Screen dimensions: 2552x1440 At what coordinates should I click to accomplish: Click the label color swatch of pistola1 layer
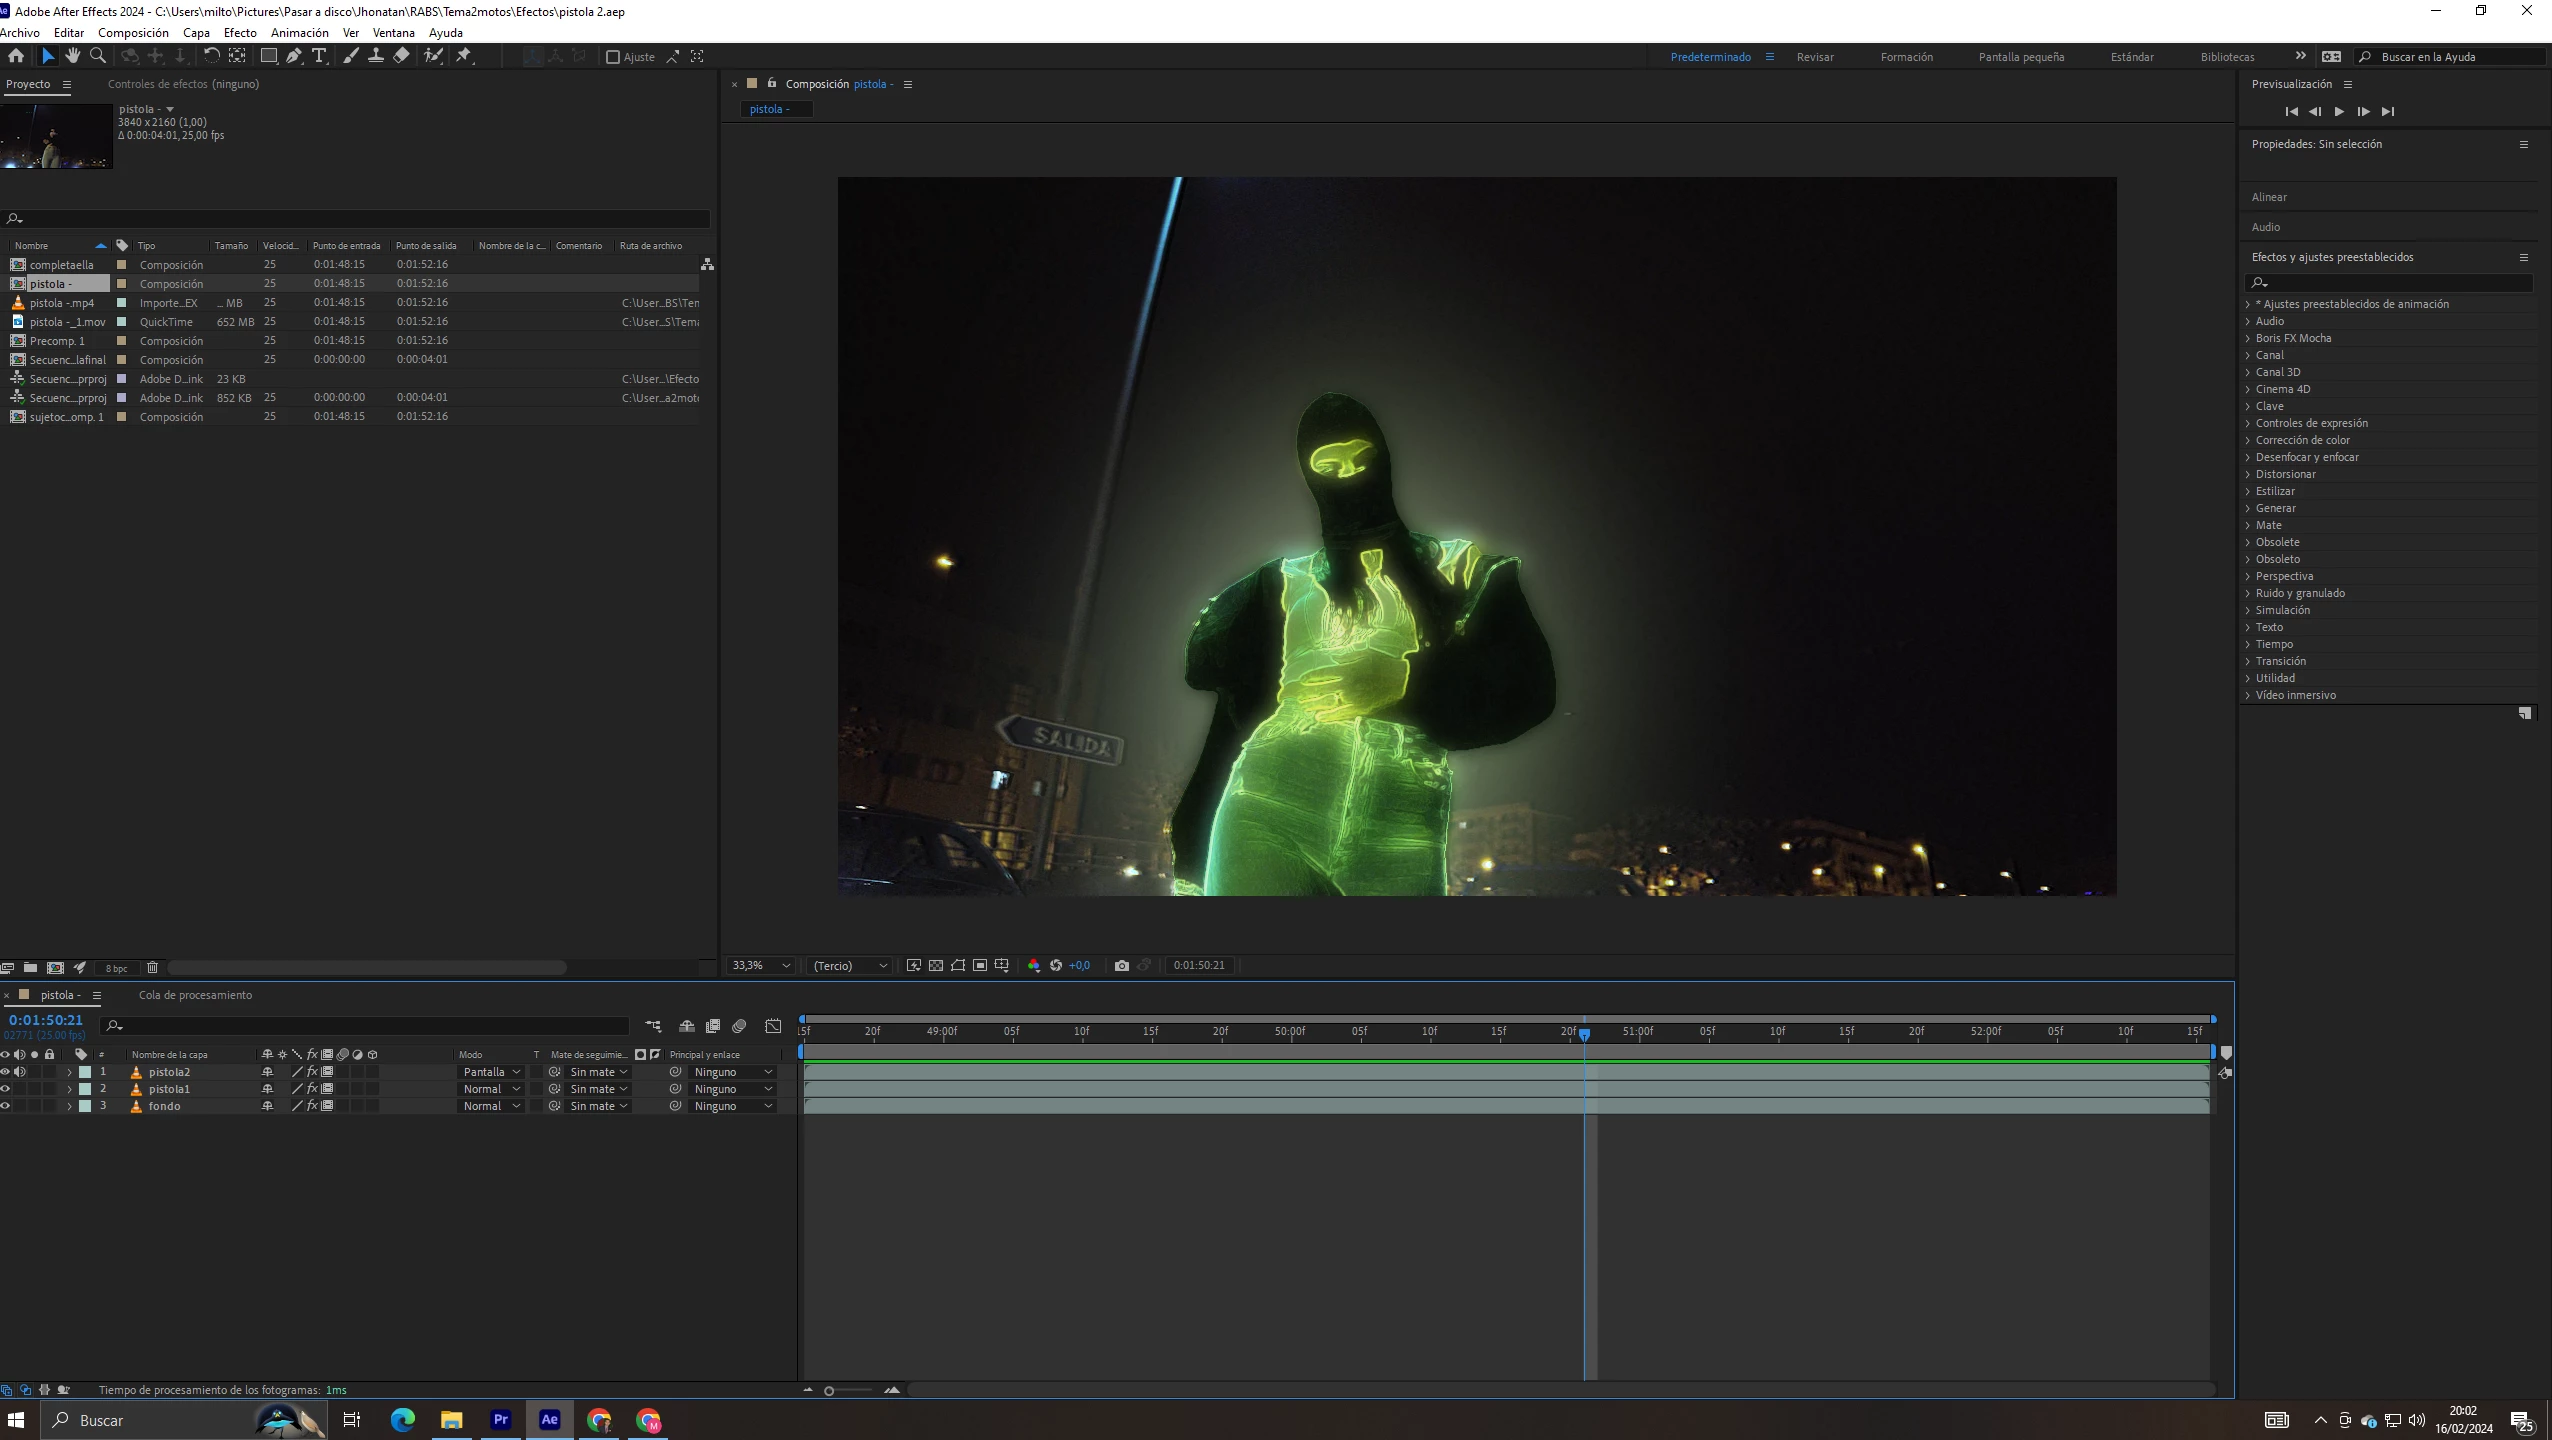click(x=85, y=1089)
